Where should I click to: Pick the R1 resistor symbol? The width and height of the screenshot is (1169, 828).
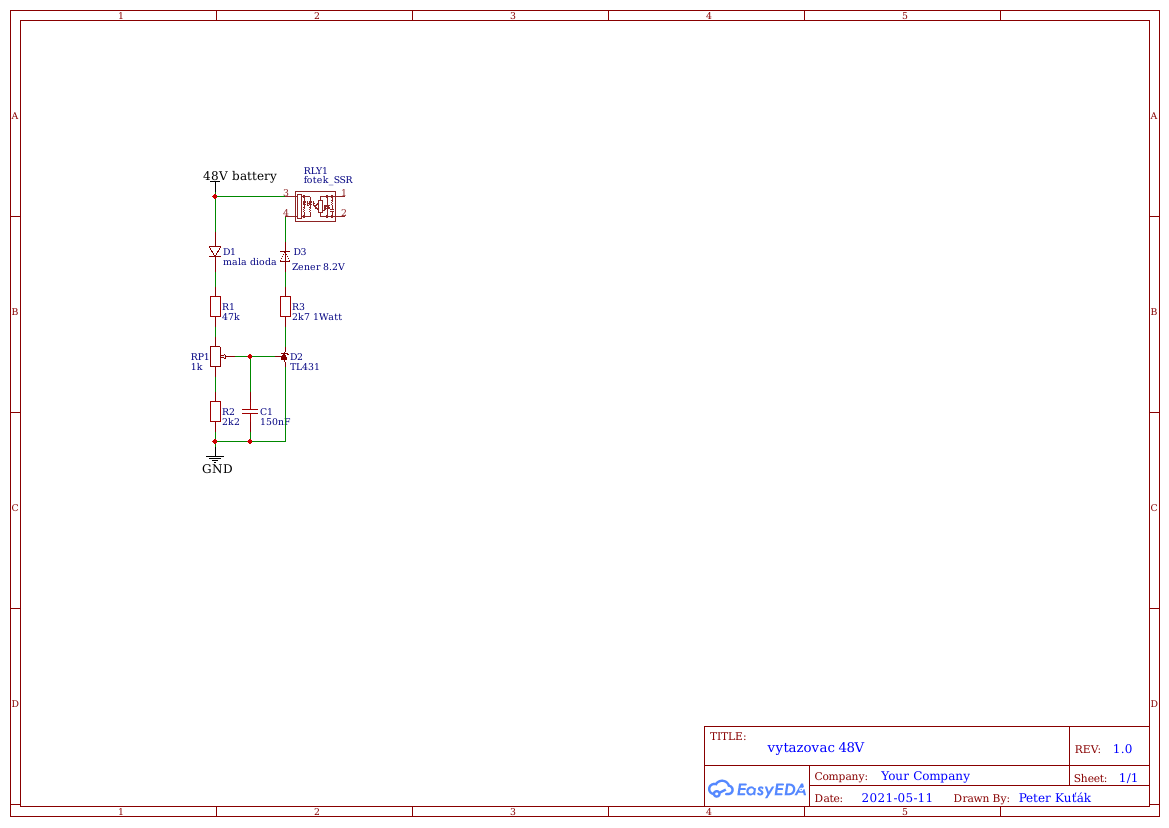click(215, 306)
